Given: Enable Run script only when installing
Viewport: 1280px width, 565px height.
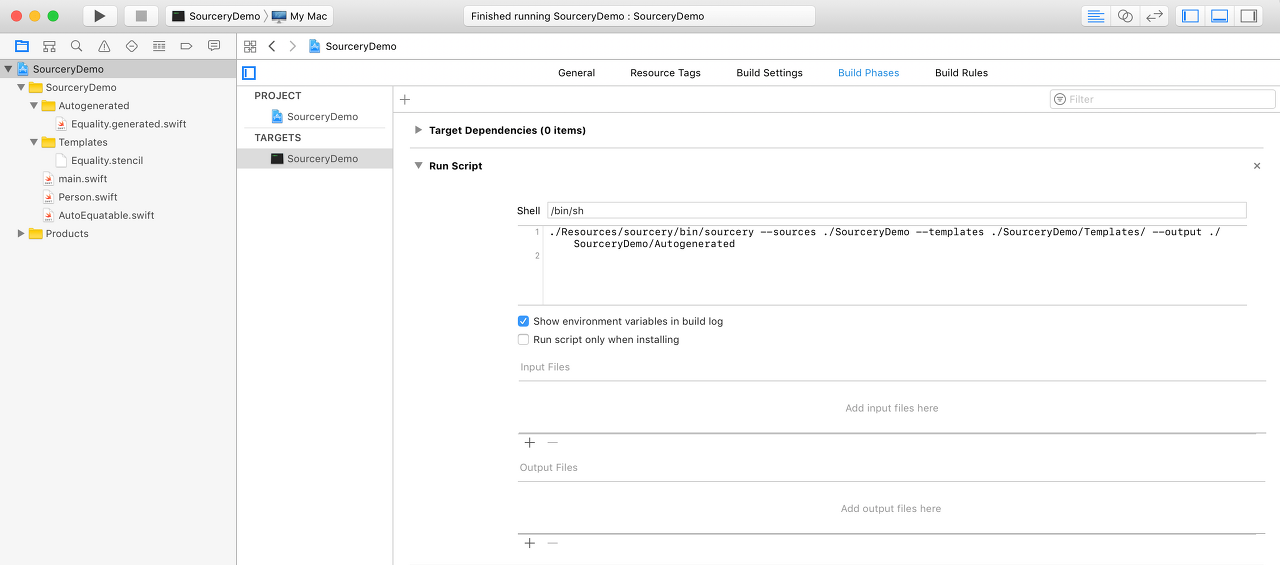Looking at the screenshot, I should (523, 339).
